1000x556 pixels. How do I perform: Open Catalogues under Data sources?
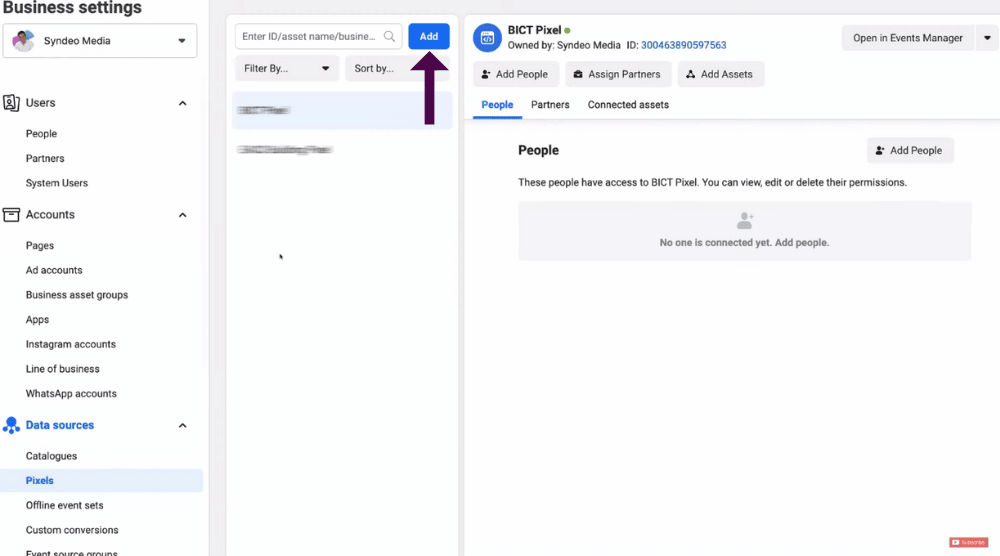tap(51, 456)
